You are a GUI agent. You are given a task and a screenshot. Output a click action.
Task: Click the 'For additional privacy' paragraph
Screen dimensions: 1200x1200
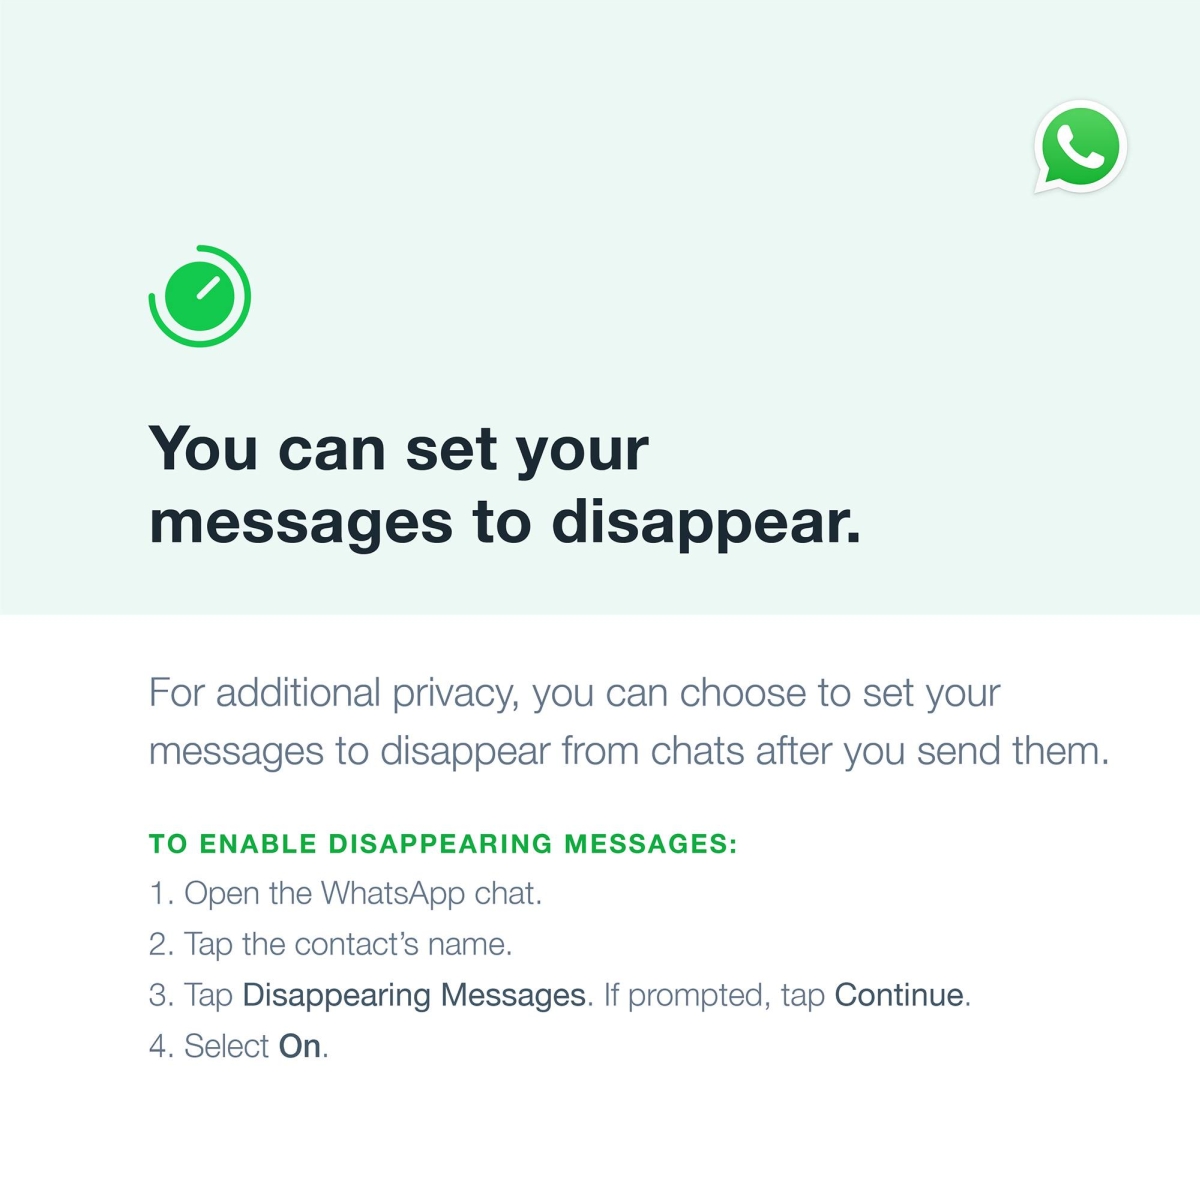[629, 721]
